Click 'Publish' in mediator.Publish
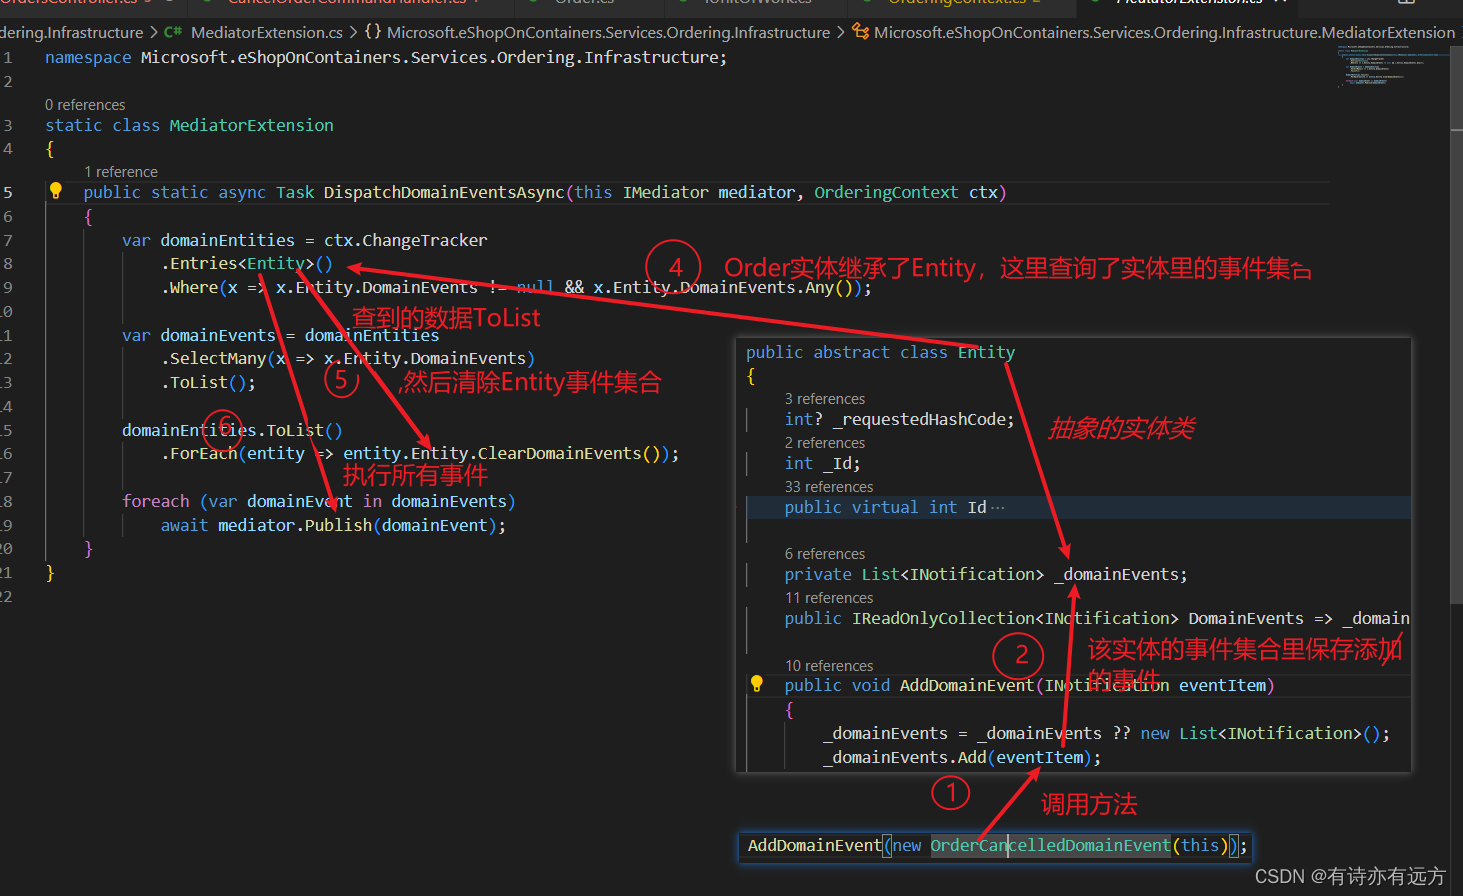 [x=338, y=525]
